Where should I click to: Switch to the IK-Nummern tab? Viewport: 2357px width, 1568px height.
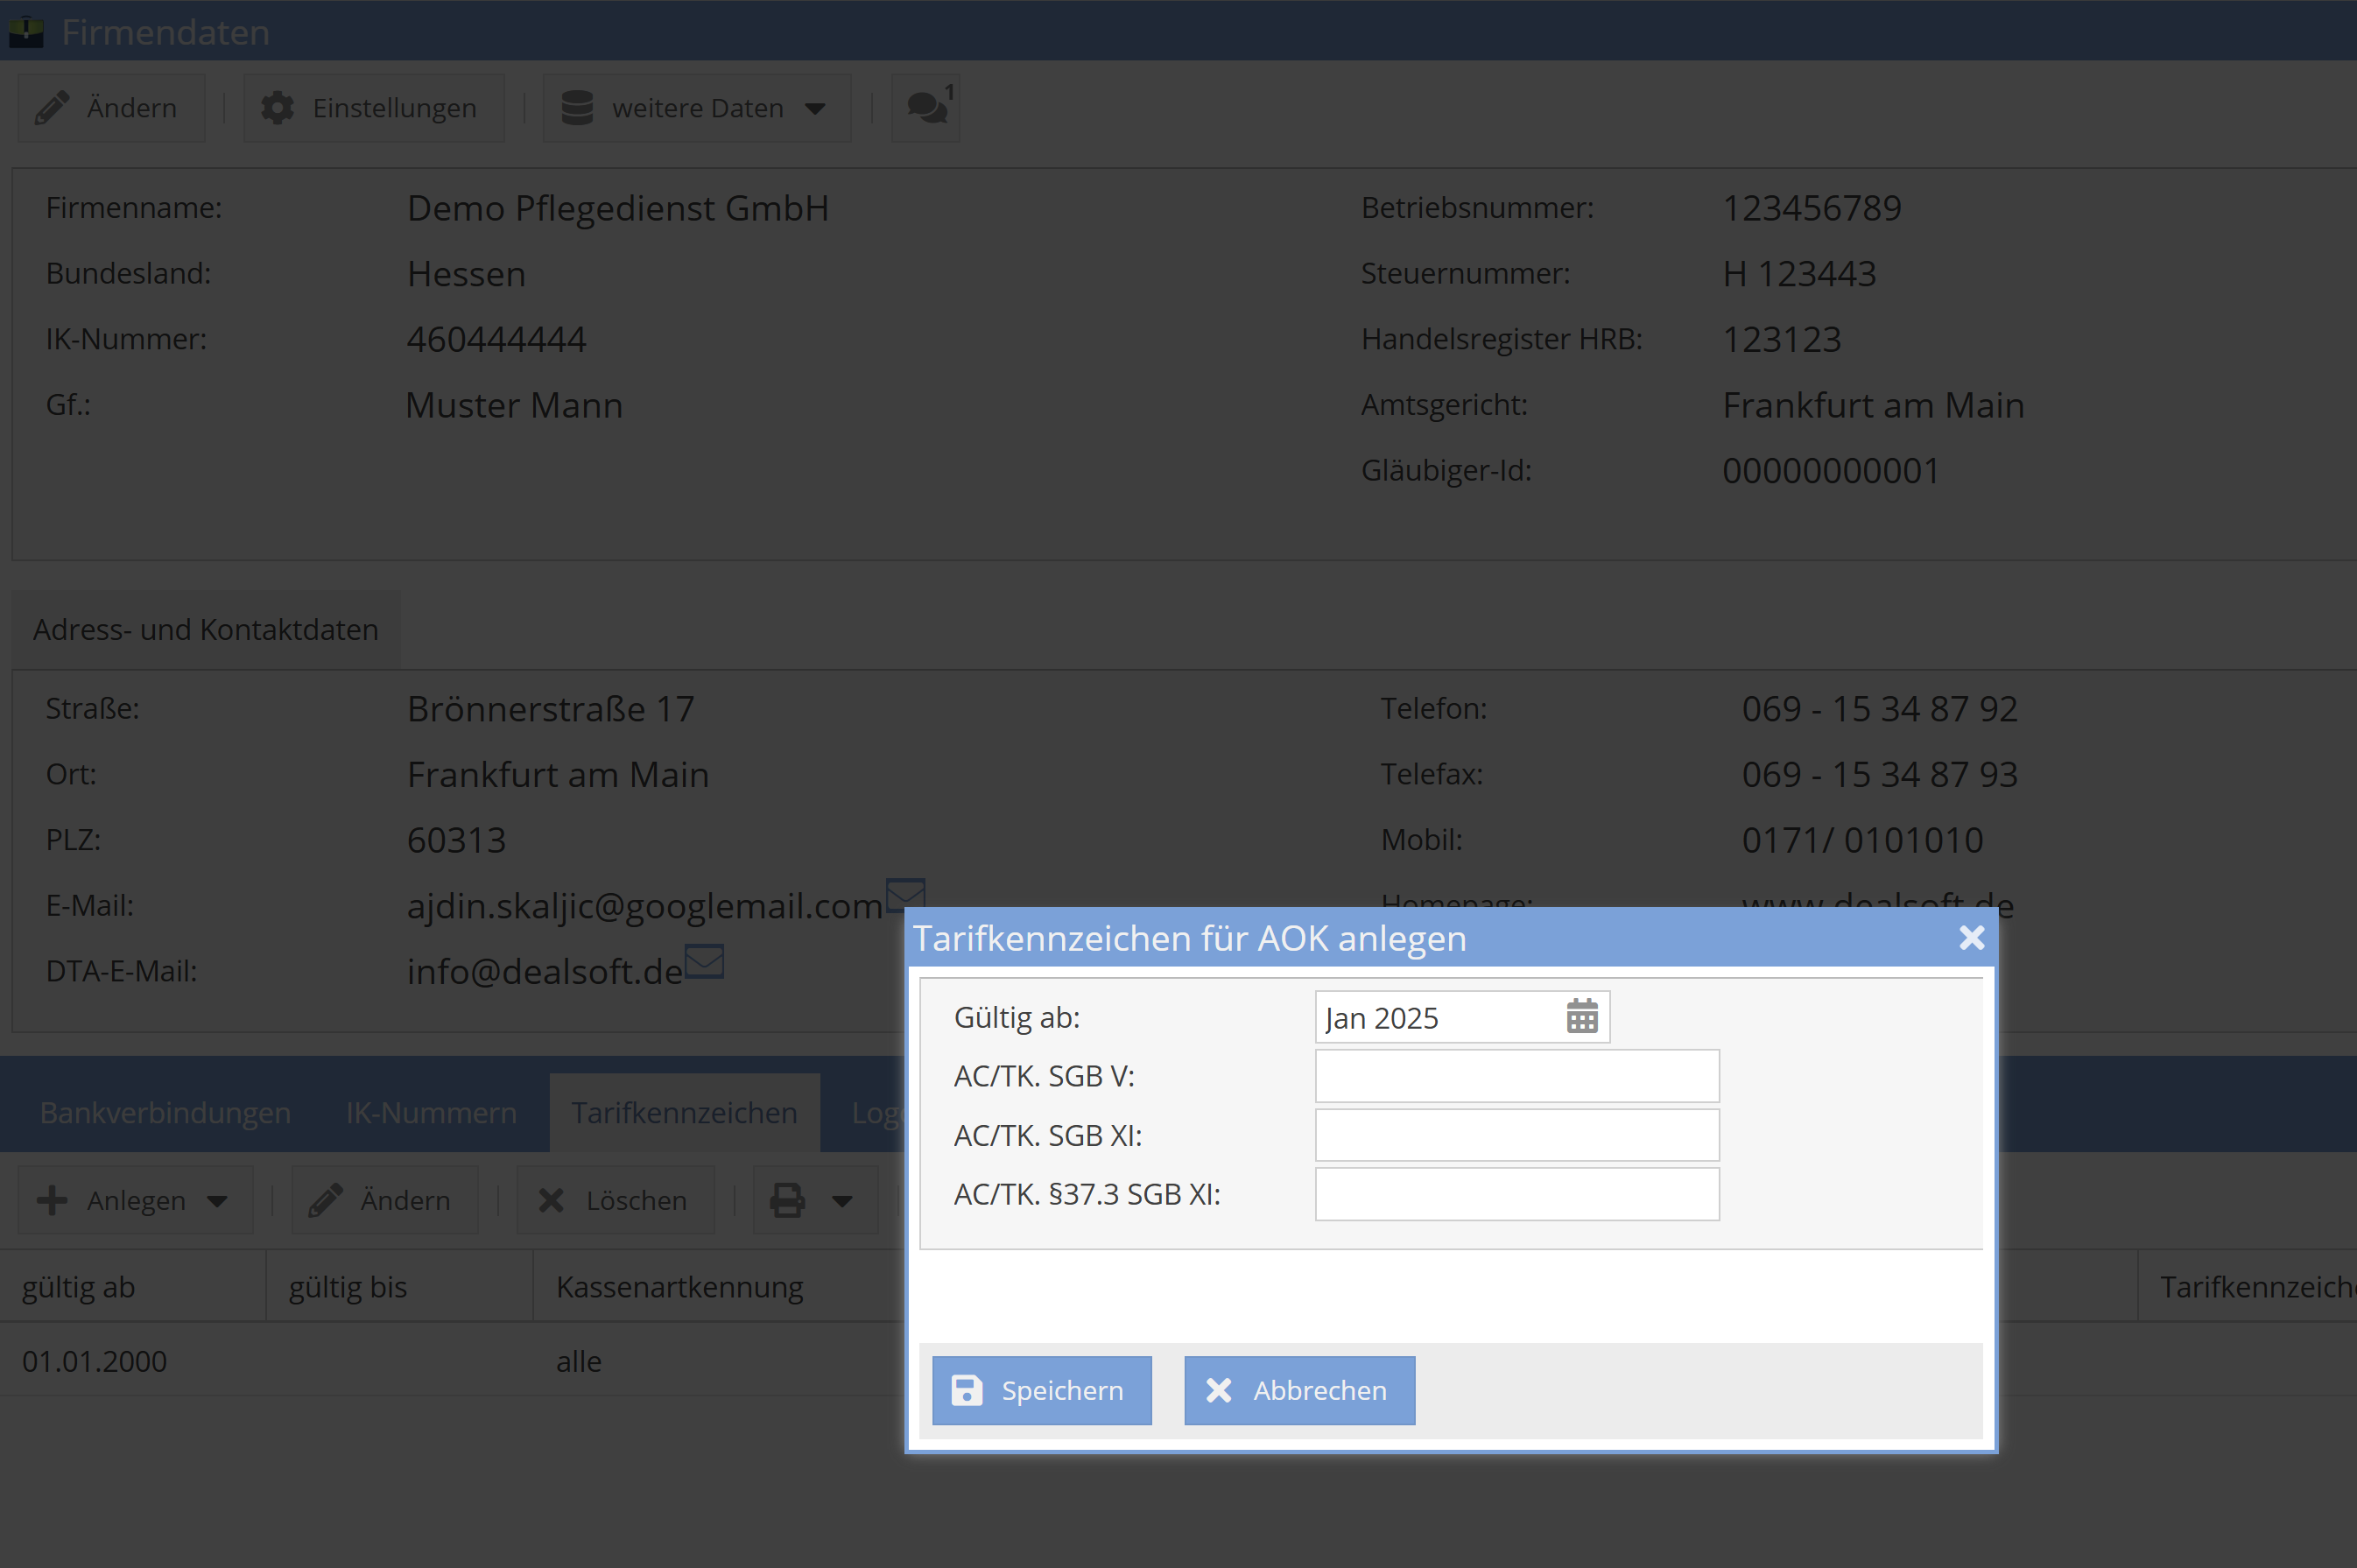[431, 1113]
